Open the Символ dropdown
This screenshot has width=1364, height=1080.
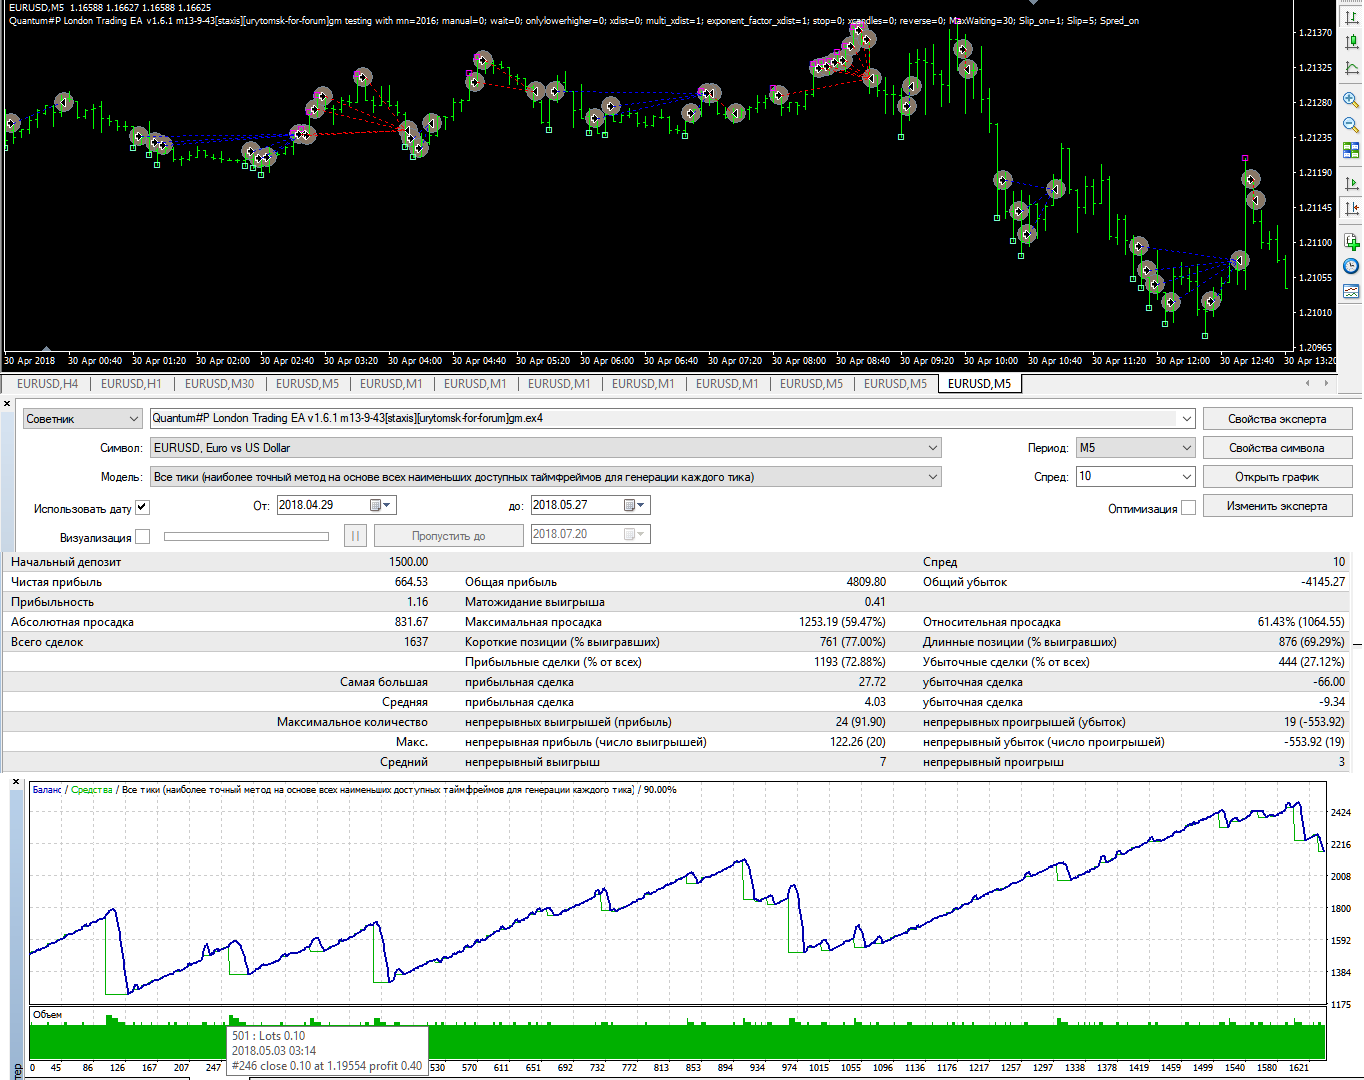[545, 448]
